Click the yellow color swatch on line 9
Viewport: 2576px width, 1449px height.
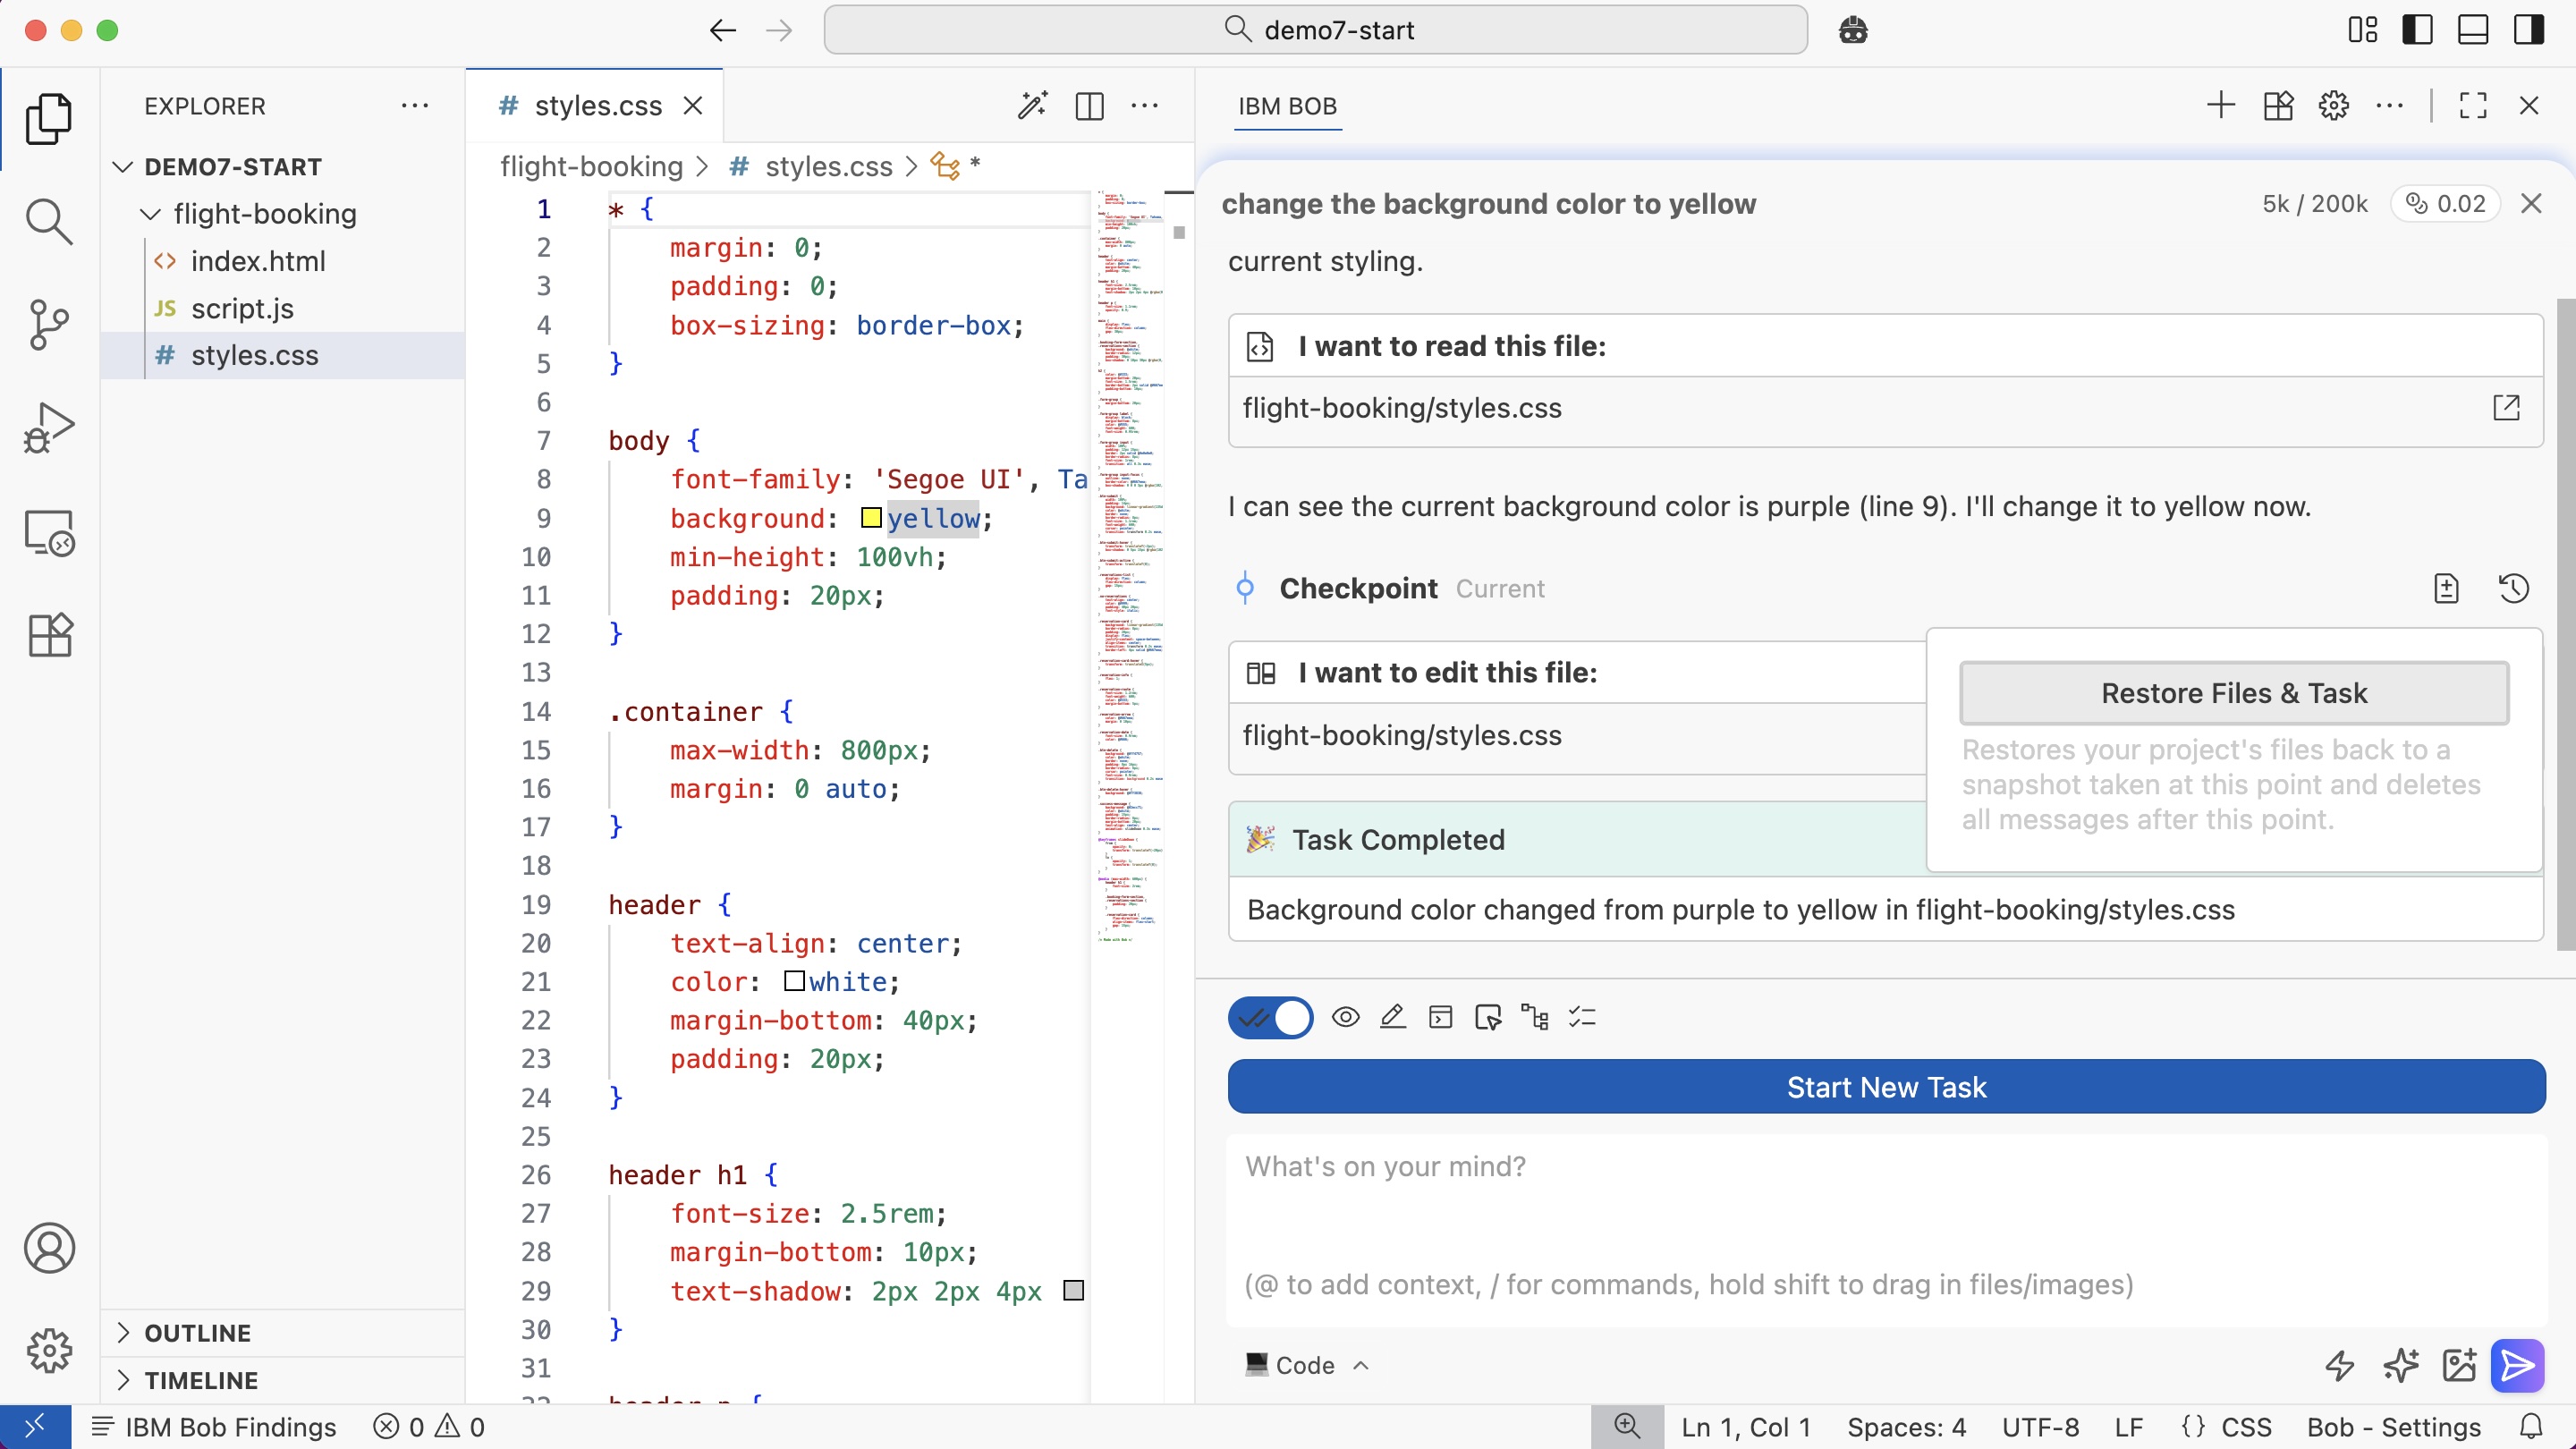[x=871, y=518]
